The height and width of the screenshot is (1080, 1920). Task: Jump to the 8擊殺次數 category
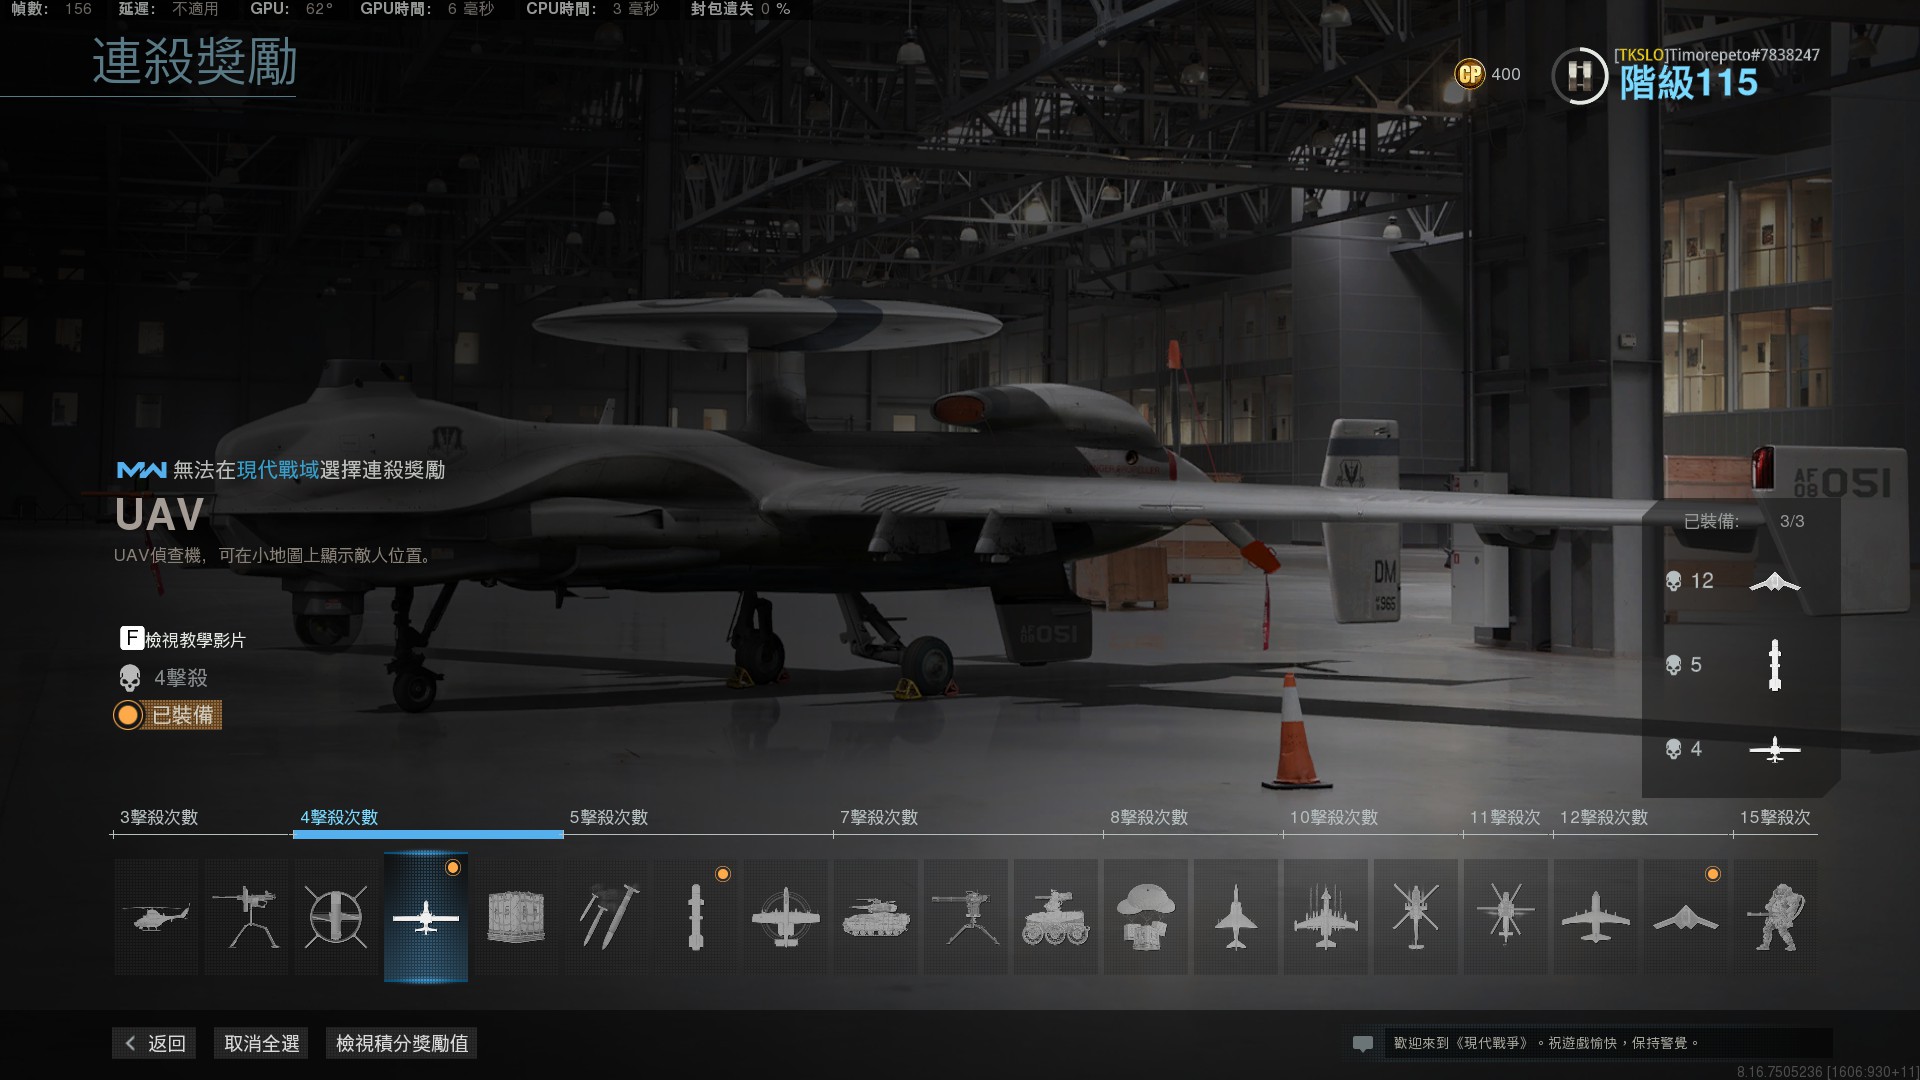[x=1149, y=817]
